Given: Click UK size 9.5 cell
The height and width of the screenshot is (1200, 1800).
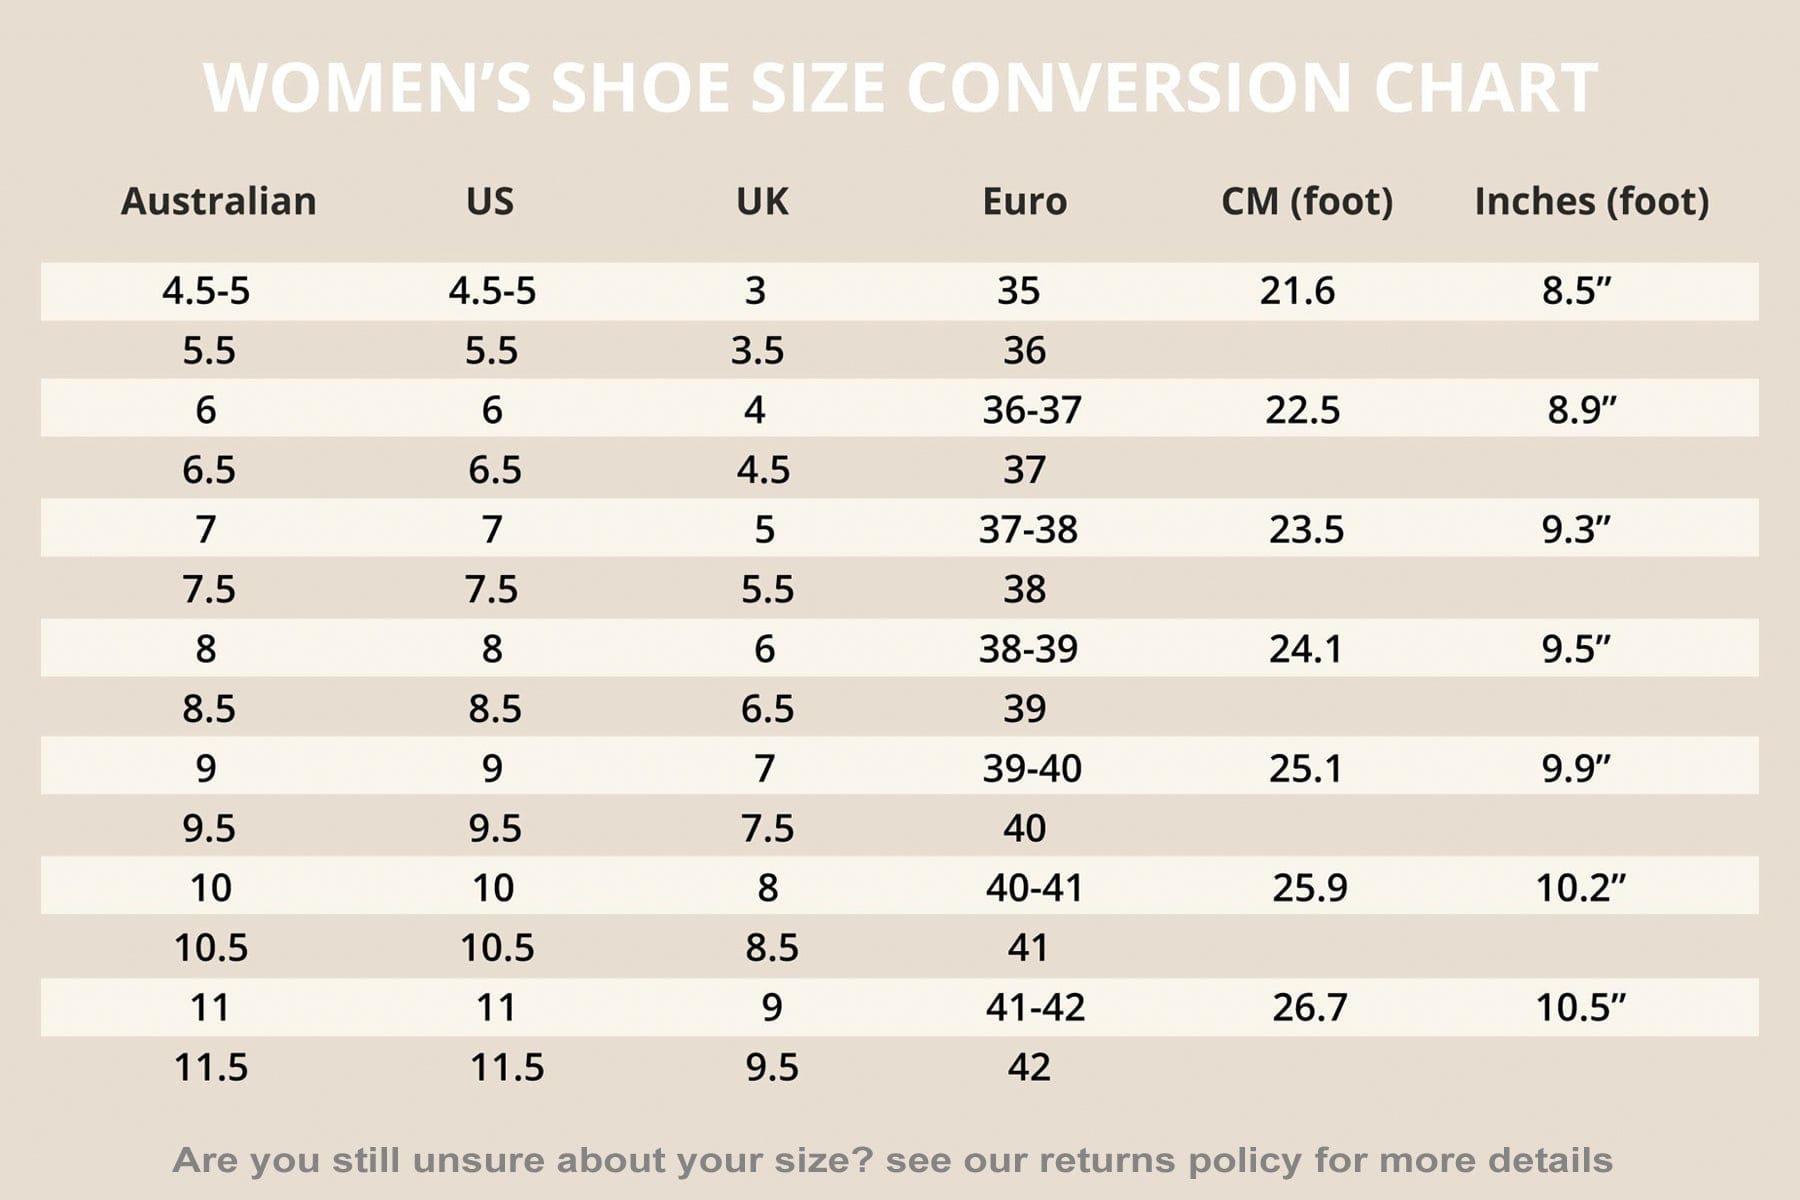Looking at the screenshot, I should coord(771,1067).
